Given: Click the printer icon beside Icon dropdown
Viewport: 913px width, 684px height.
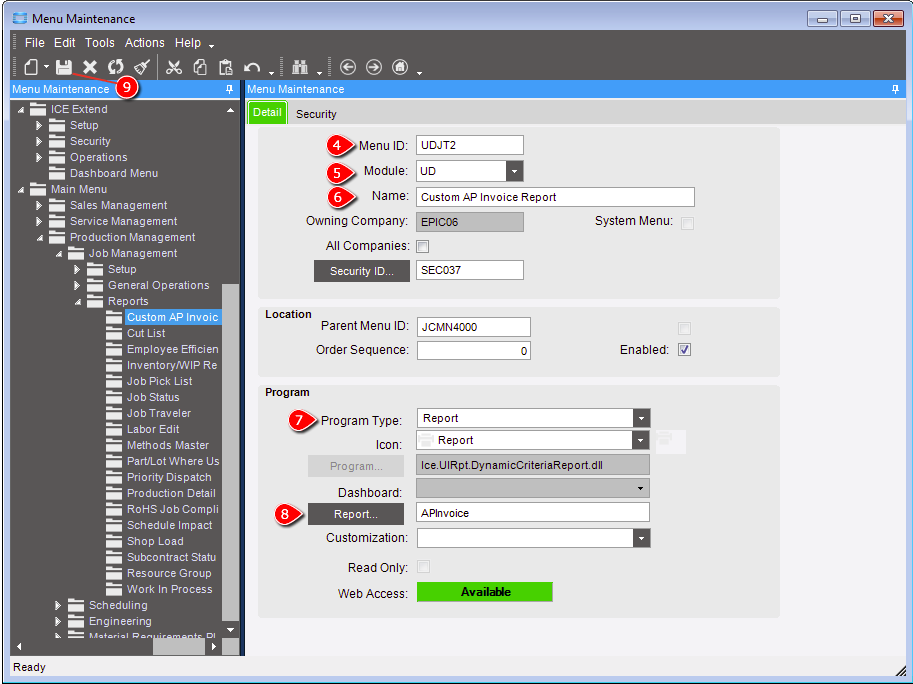Looking at the screenshot, I should tap(670, 441).
